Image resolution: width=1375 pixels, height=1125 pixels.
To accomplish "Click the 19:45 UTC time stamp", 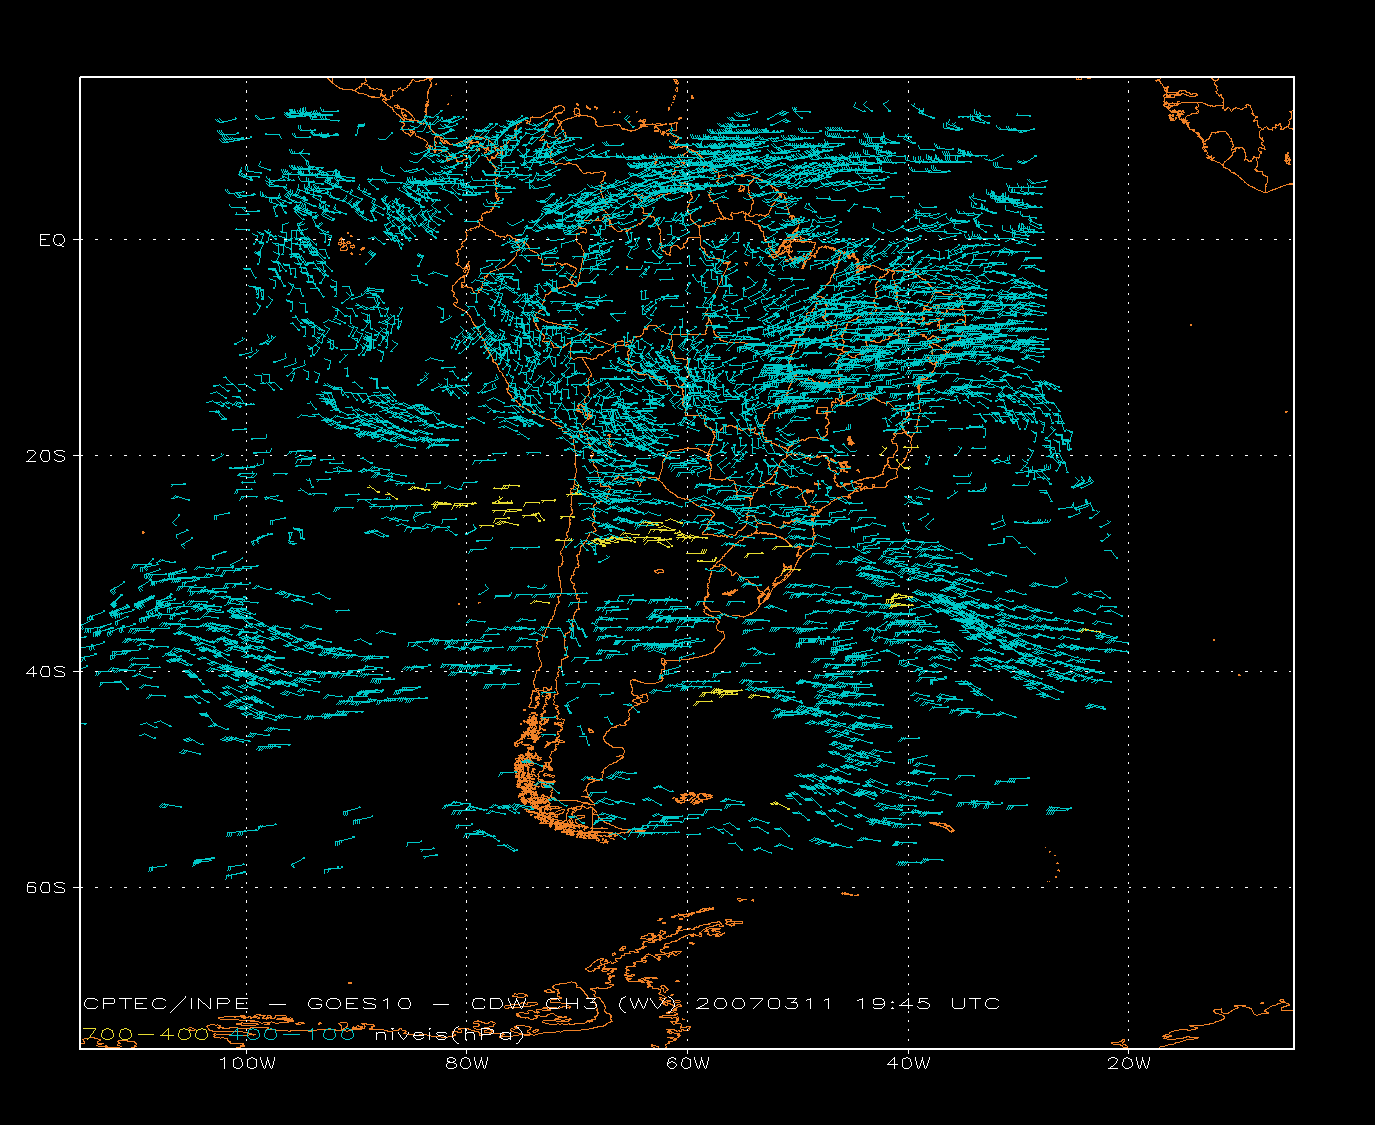I will (x=928, y=1003).
